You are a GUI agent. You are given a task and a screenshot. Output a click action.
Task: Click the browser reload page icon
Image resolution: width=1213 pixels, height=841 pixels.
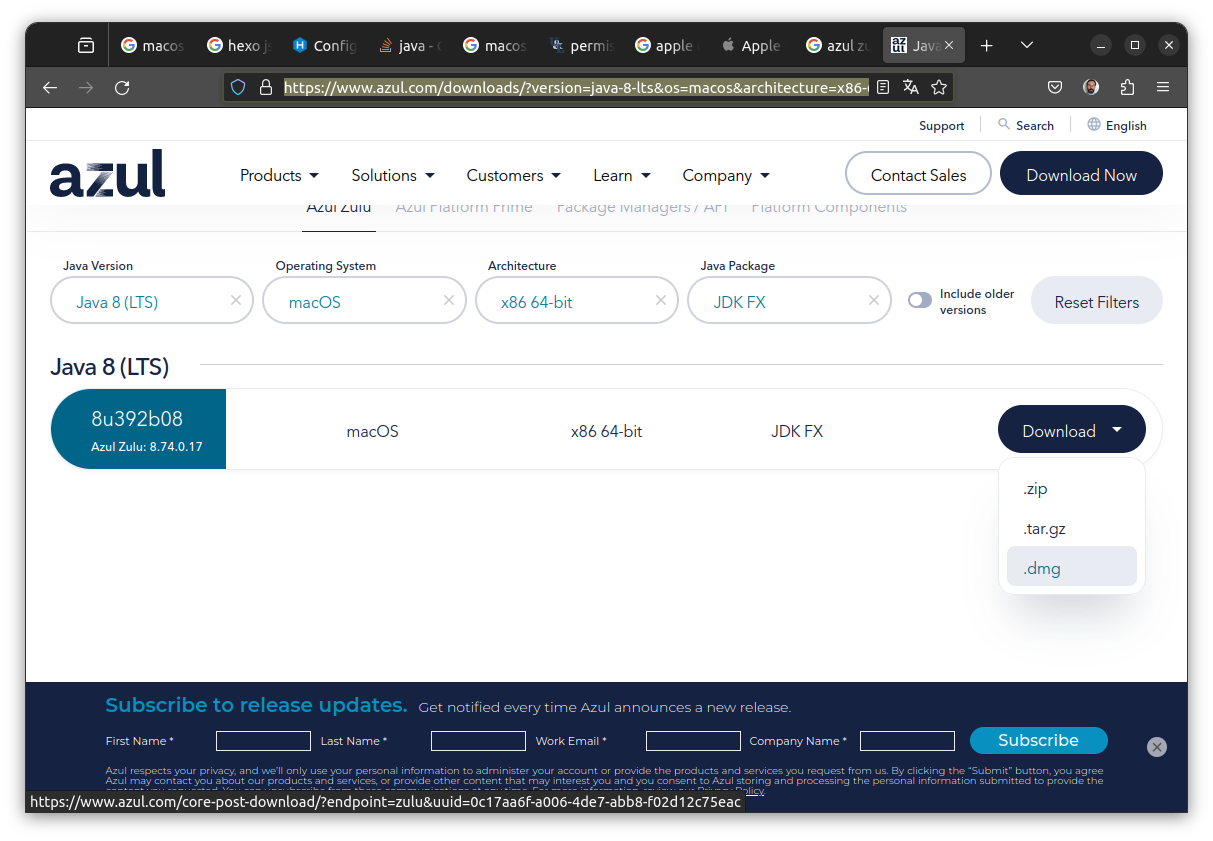(x=122, y=88)
